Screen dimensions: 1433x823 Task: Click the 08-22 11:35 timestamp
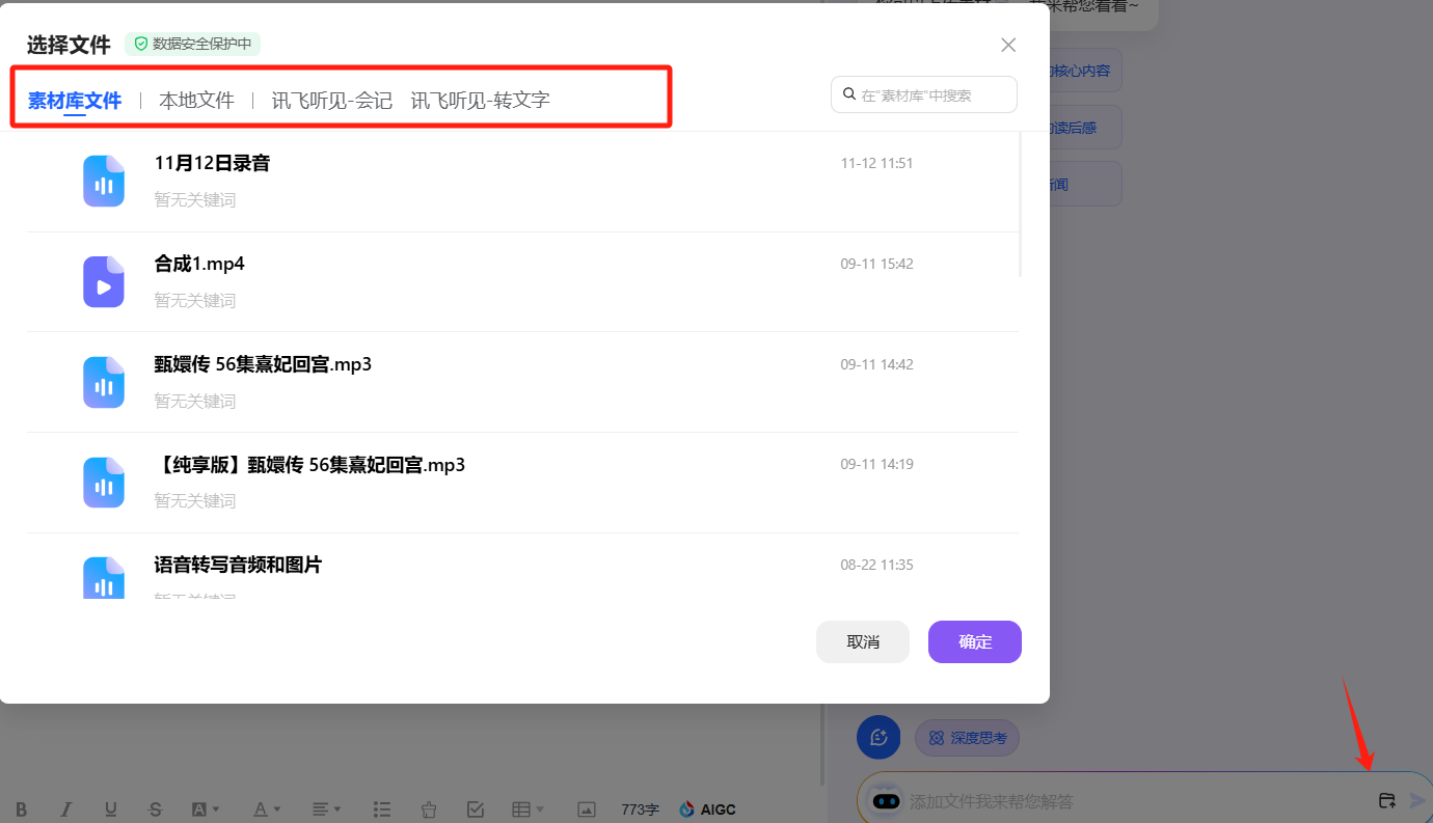point(877,565)
